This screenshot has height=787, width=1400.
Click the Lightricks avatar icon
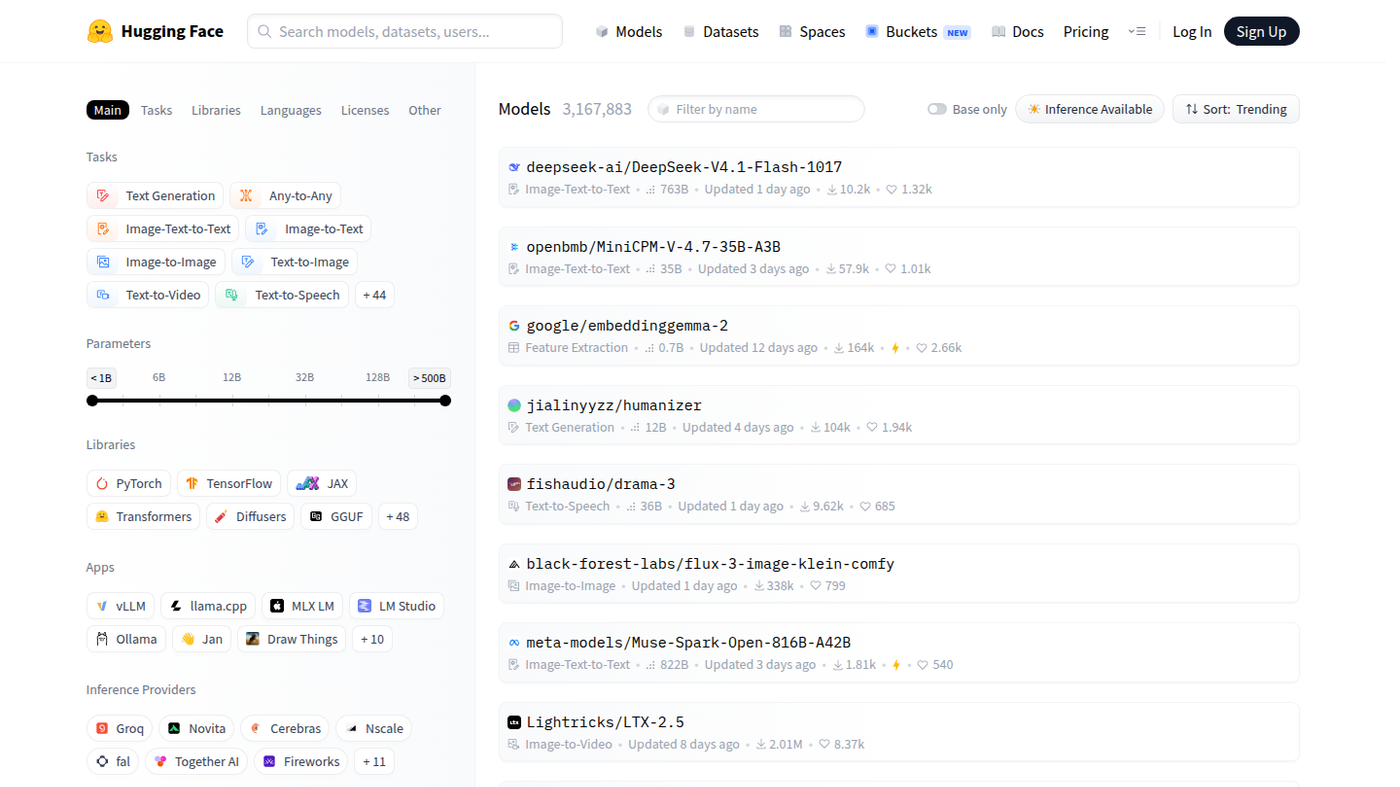tap(514, 722)
